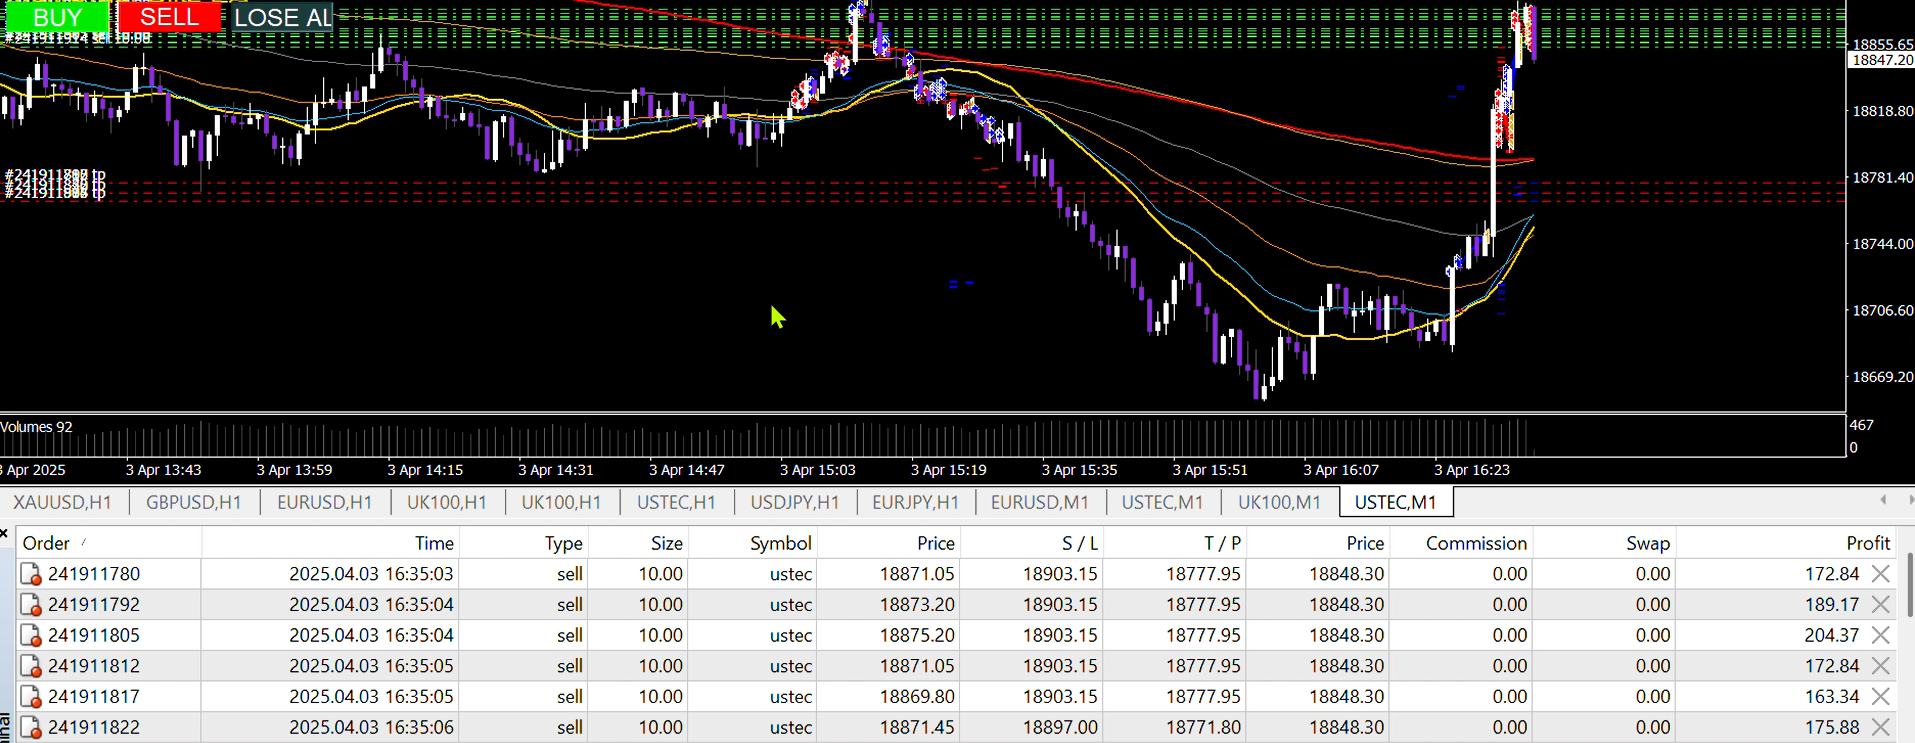Image resolution: width=1915 pixels, height=743 pixels.
Task: Close the Terminal panel with its x
Action: coord(4,534)
